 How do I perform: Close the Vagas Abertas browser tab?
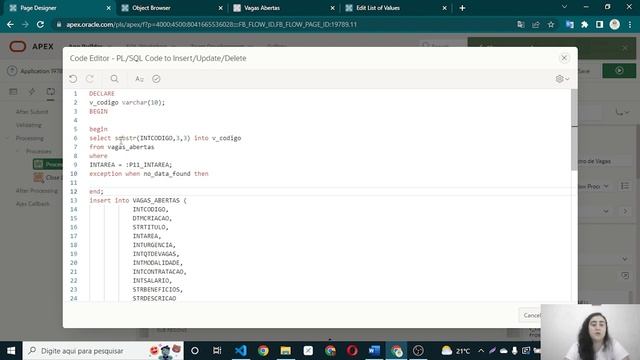[332, 8]
